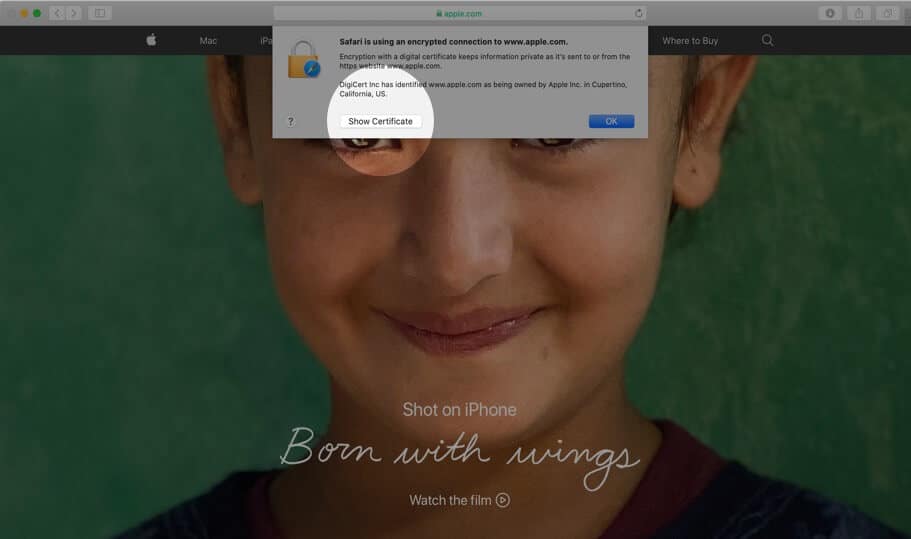
Task: Open the site search magnifier icon
Action: pyautogui.click(x=767, y=40)
